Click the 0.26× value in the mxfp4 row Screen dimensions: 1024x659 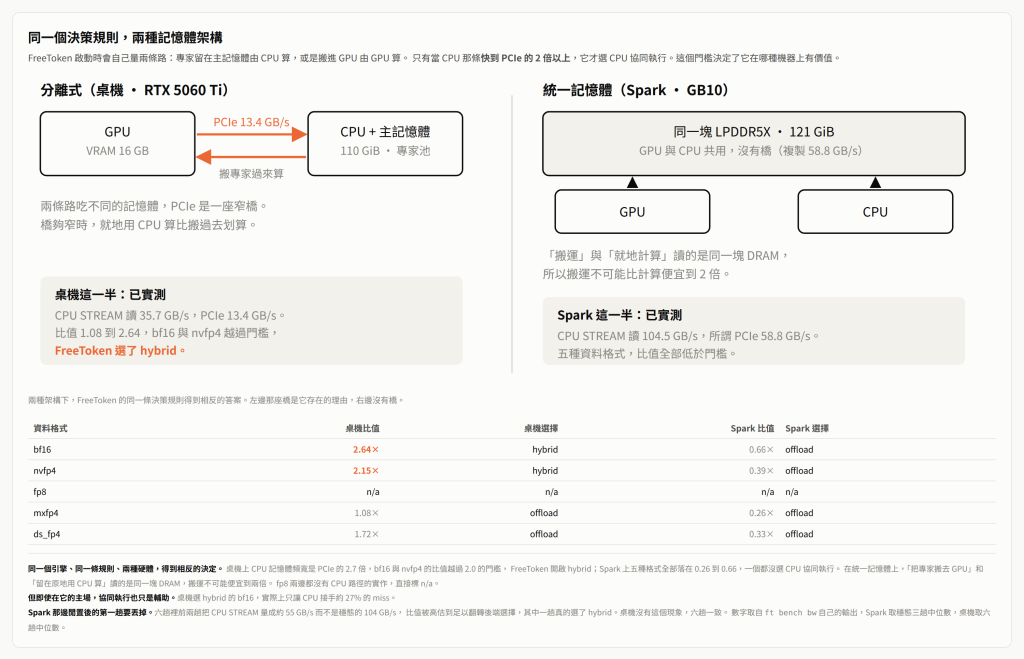point(761,513)
